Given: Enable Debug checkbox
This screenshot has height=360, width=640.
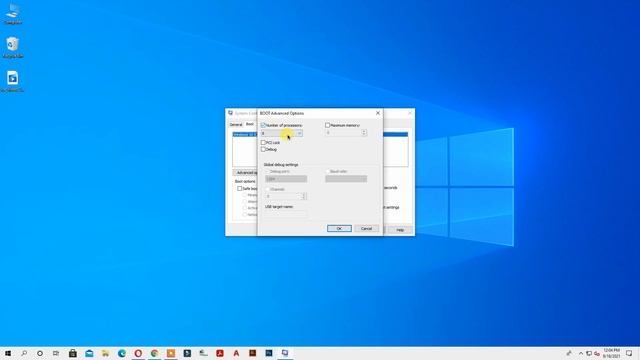Looking at the screenshot, I should coord(263,149).
